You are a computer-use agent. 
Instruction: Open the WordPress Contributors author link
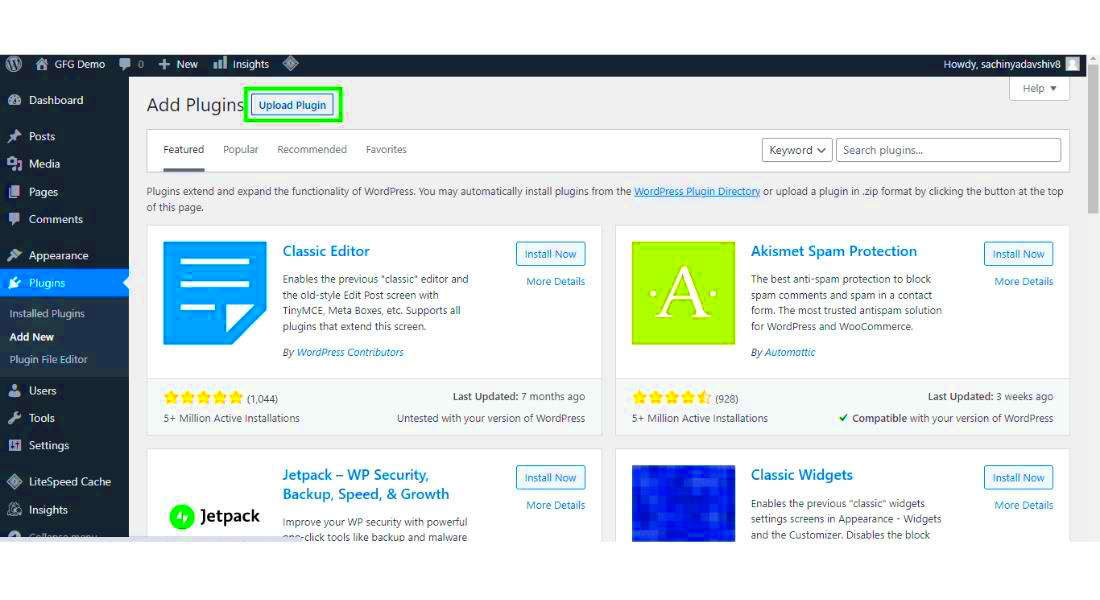pos(350,352)
